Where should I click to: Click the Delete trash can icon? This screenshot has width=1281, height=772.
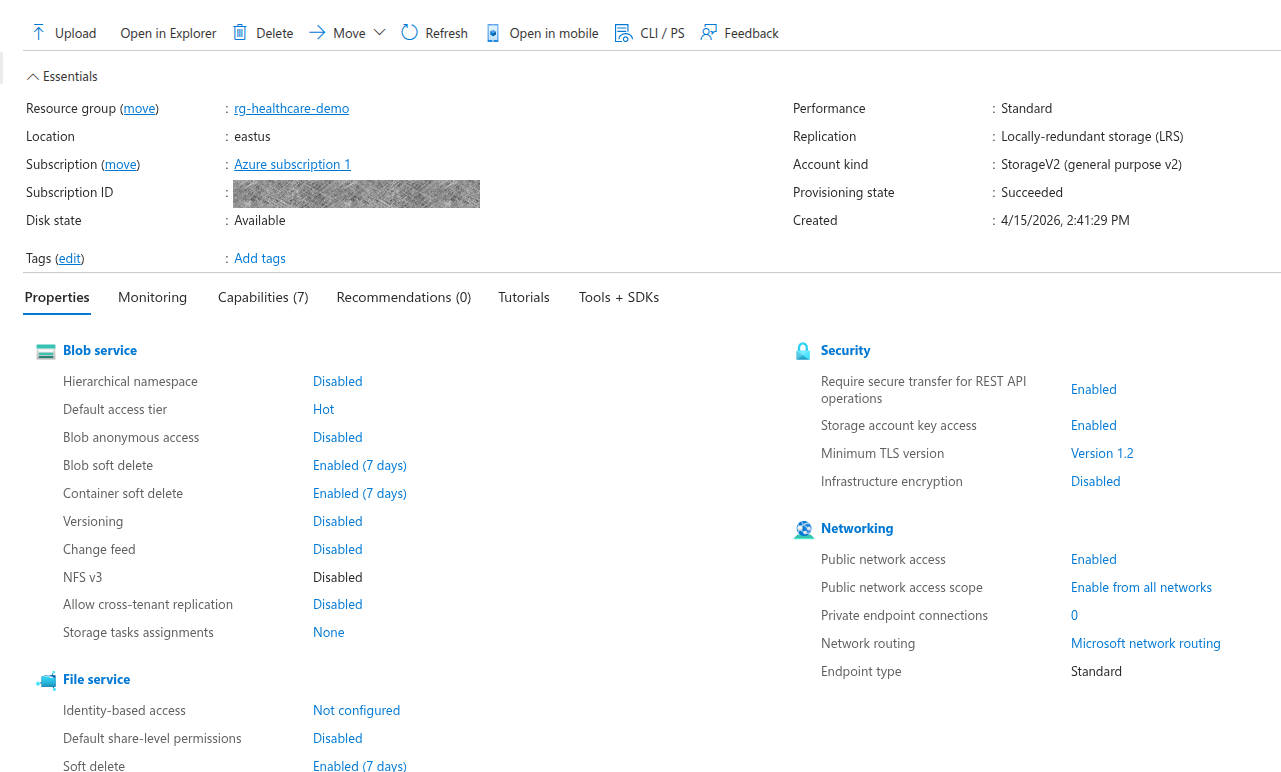pos(240,33)
